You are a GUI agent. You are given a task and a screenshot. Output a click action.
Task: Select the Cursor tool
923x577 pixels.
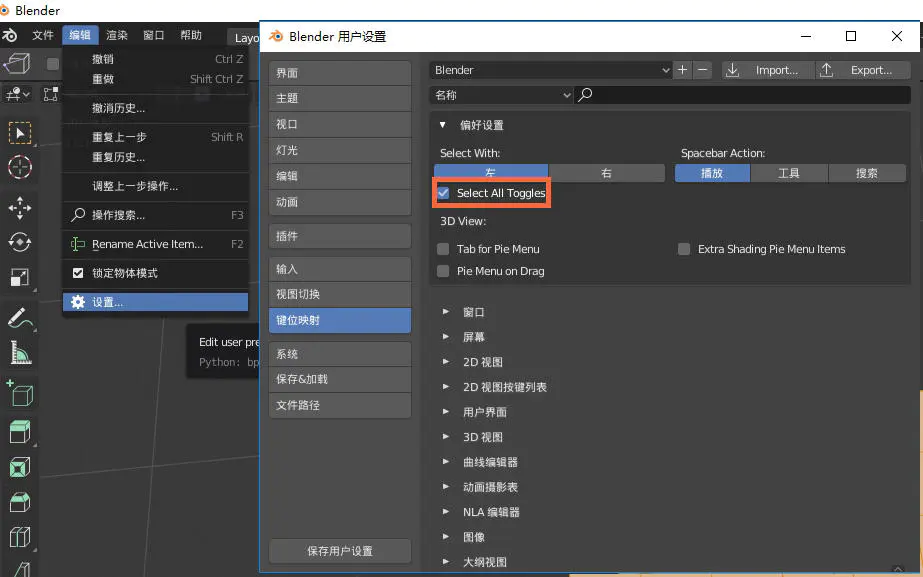point(19,167)
